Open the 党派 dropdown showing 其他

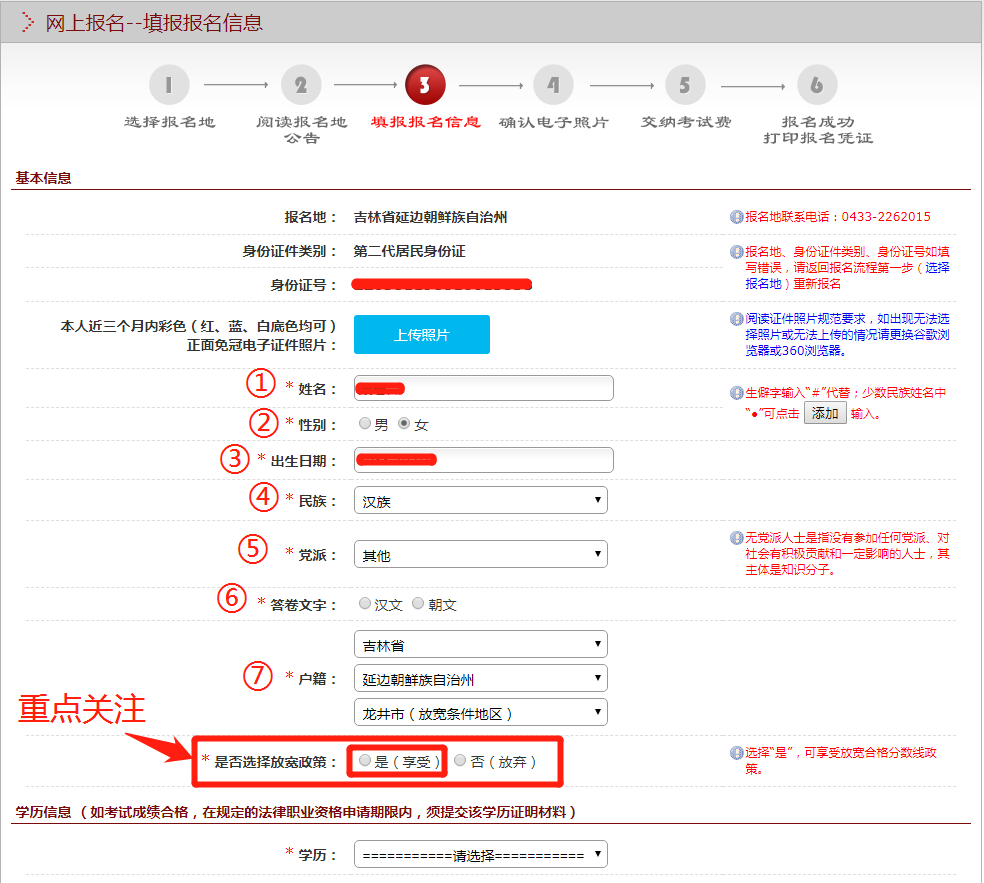(480, 554)
